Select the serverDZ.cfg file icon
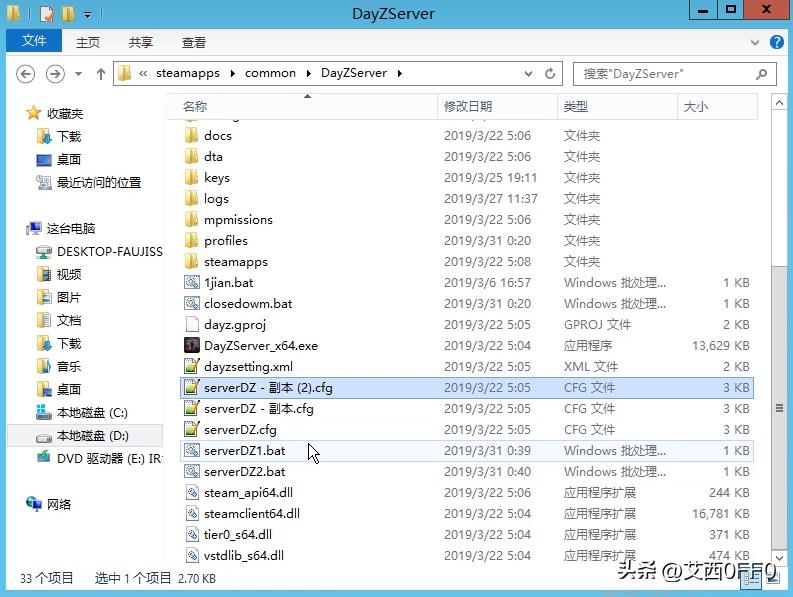793x597 pixels. pyautogui.click(x=192, y=429)
